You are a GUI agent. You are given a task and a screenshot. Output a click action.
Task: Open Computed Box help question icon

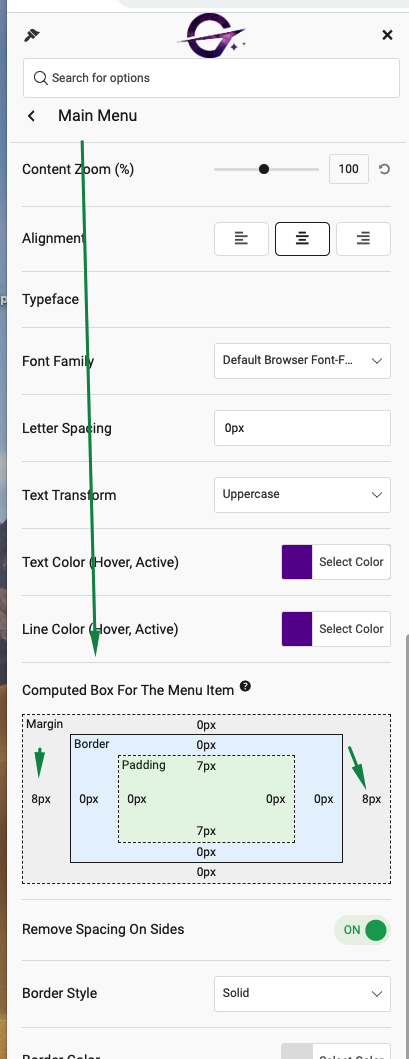pos(245,687)
